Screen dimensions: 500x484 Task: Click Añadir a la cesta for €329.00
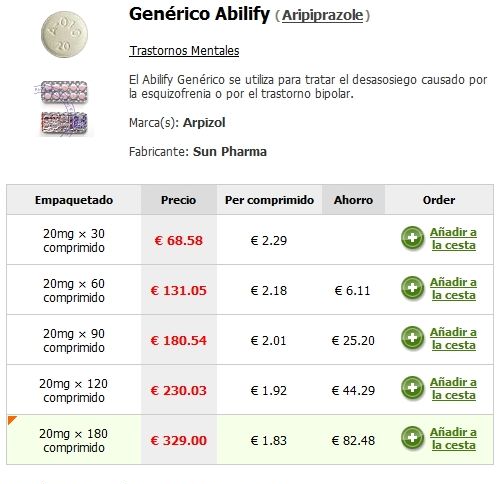point(453,438)
